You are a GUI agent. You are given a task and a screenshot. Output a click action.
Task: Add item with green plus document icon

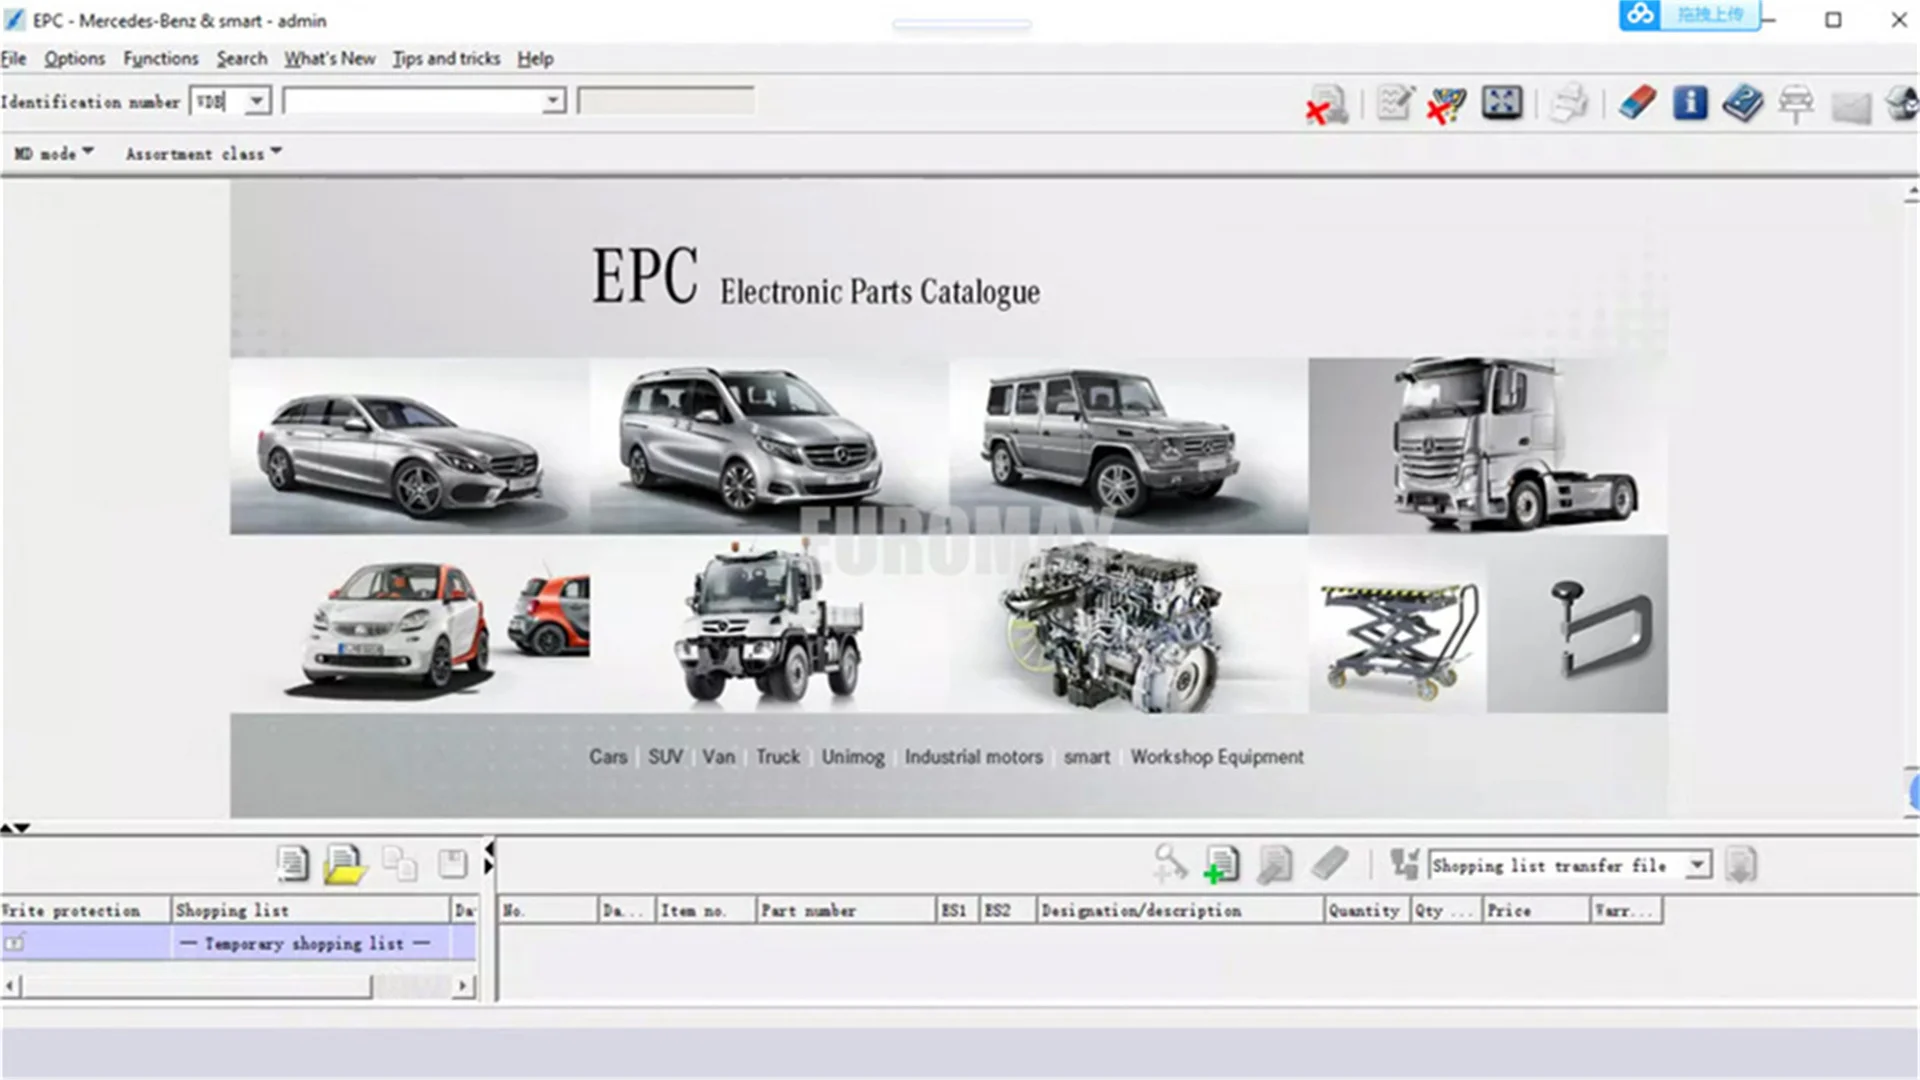tap(1221, 865)
